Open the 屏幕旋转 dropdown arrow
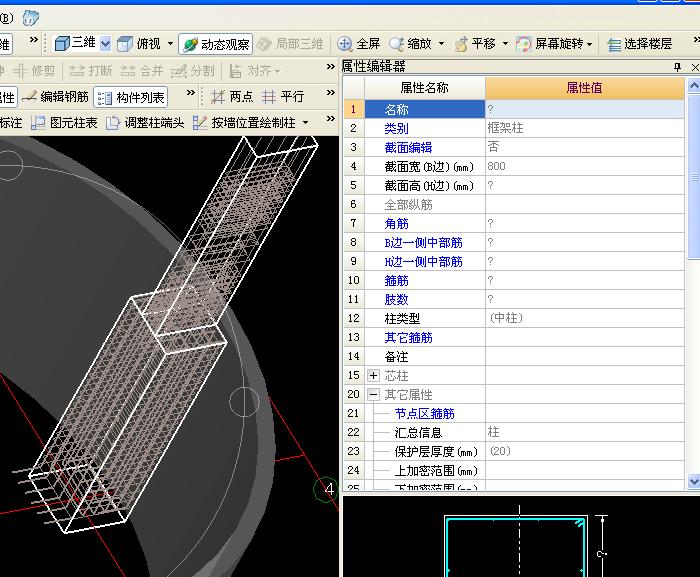The width and height of the screenshot is (700, 577). coord(589,44)
